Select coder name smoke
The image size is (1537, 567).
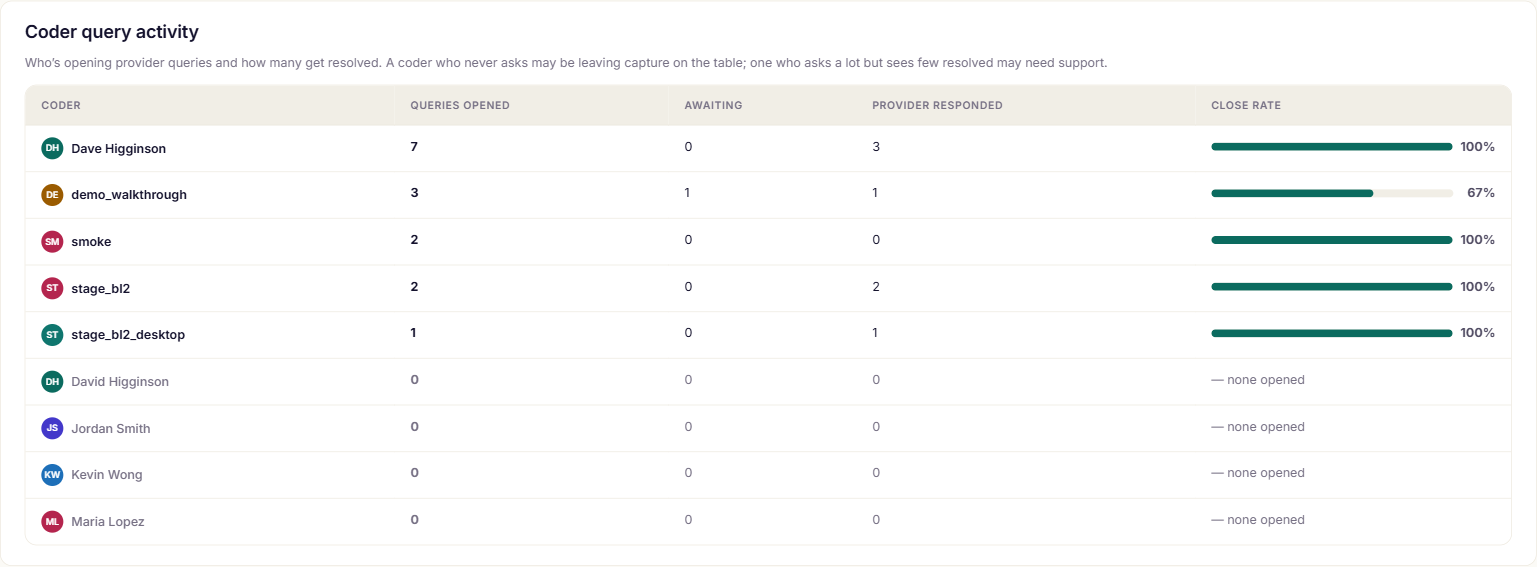coord(91,241)
